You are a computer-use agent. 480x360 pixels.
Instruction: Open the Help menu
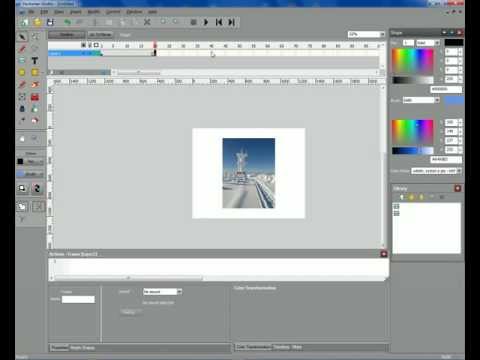coord(152,12)
